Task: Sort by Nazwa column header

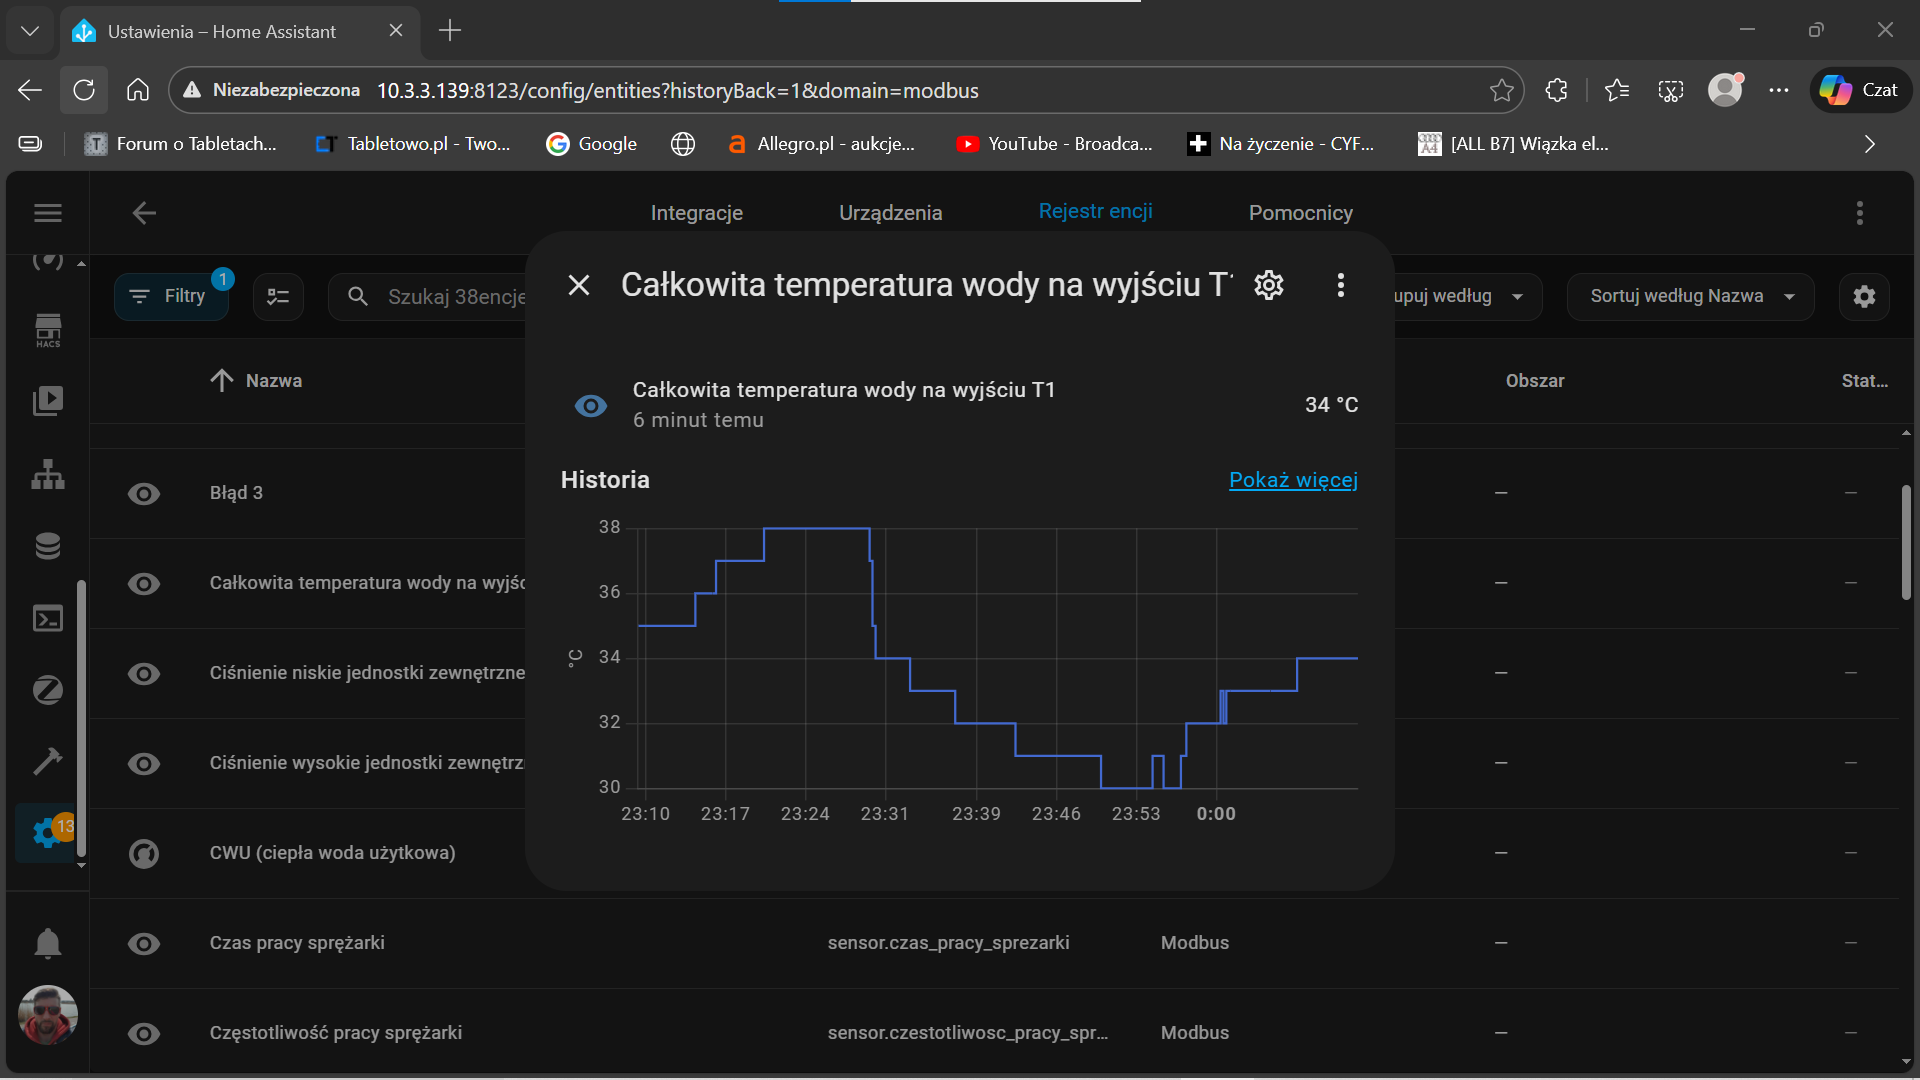Action: (272, 381)
